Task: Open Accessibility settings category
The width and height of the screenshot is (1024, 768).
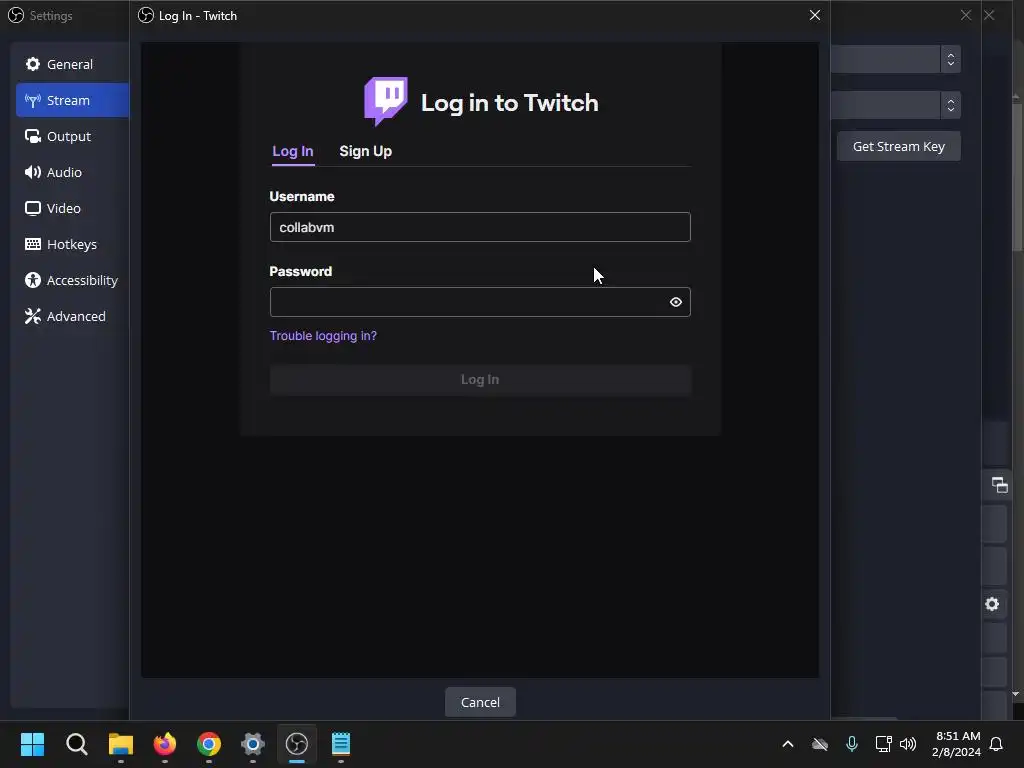Action: [x=72, y=280]
